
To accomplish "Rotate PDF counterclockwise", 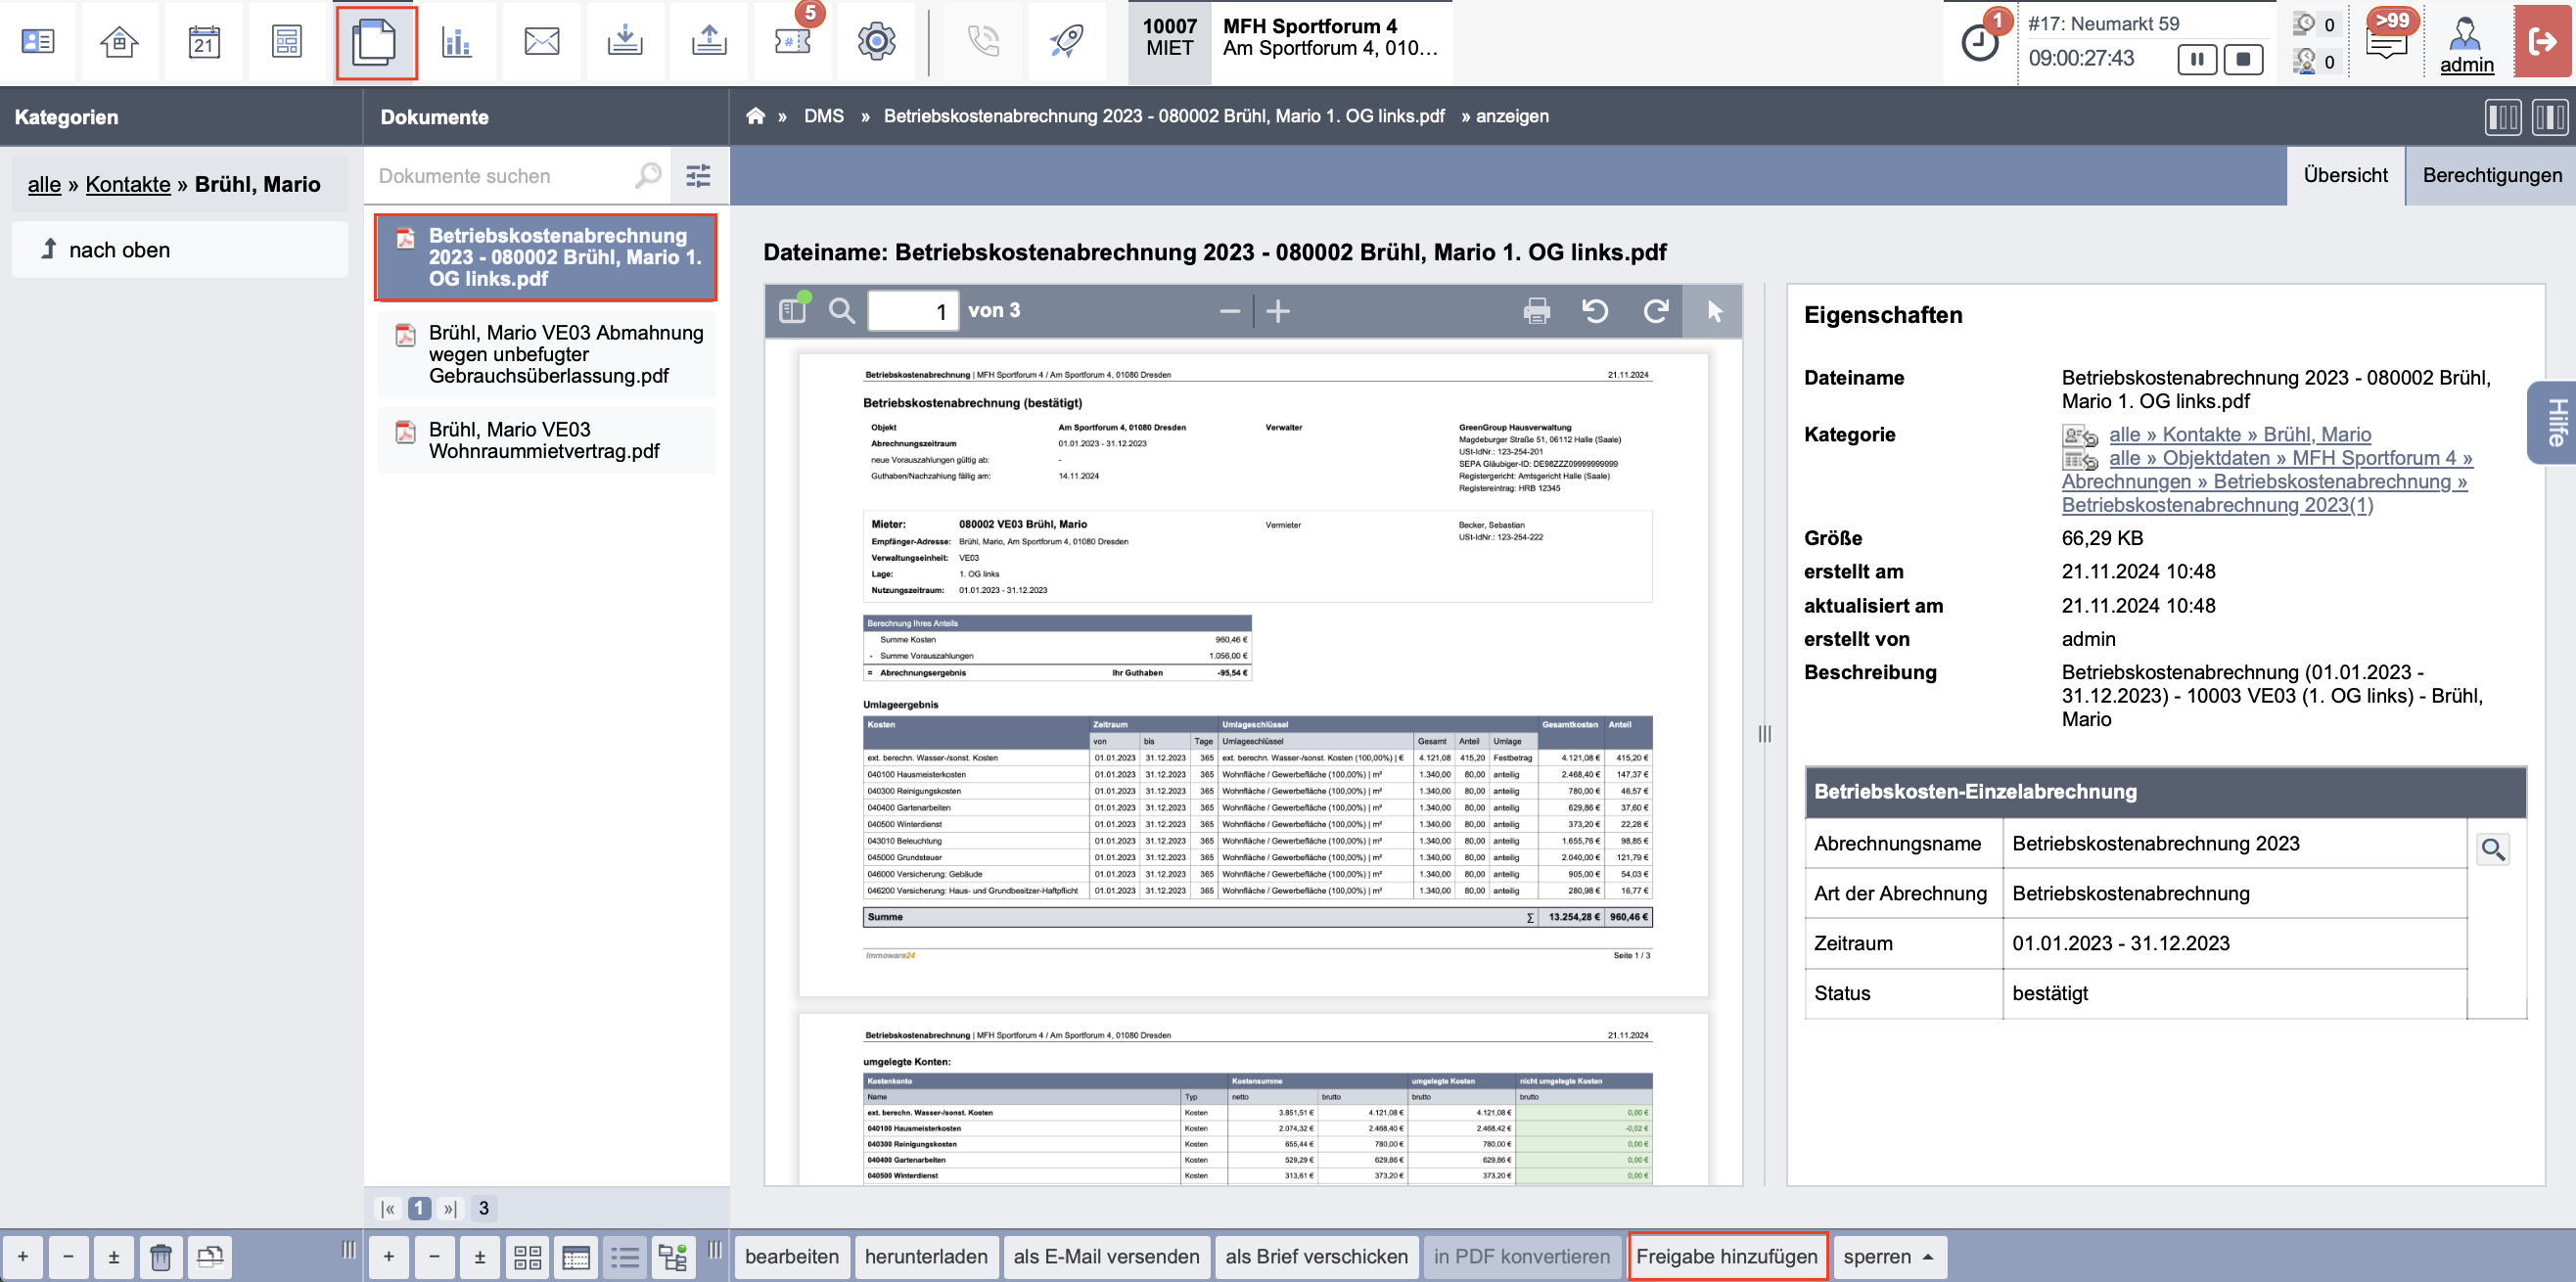I will 1595,311.
